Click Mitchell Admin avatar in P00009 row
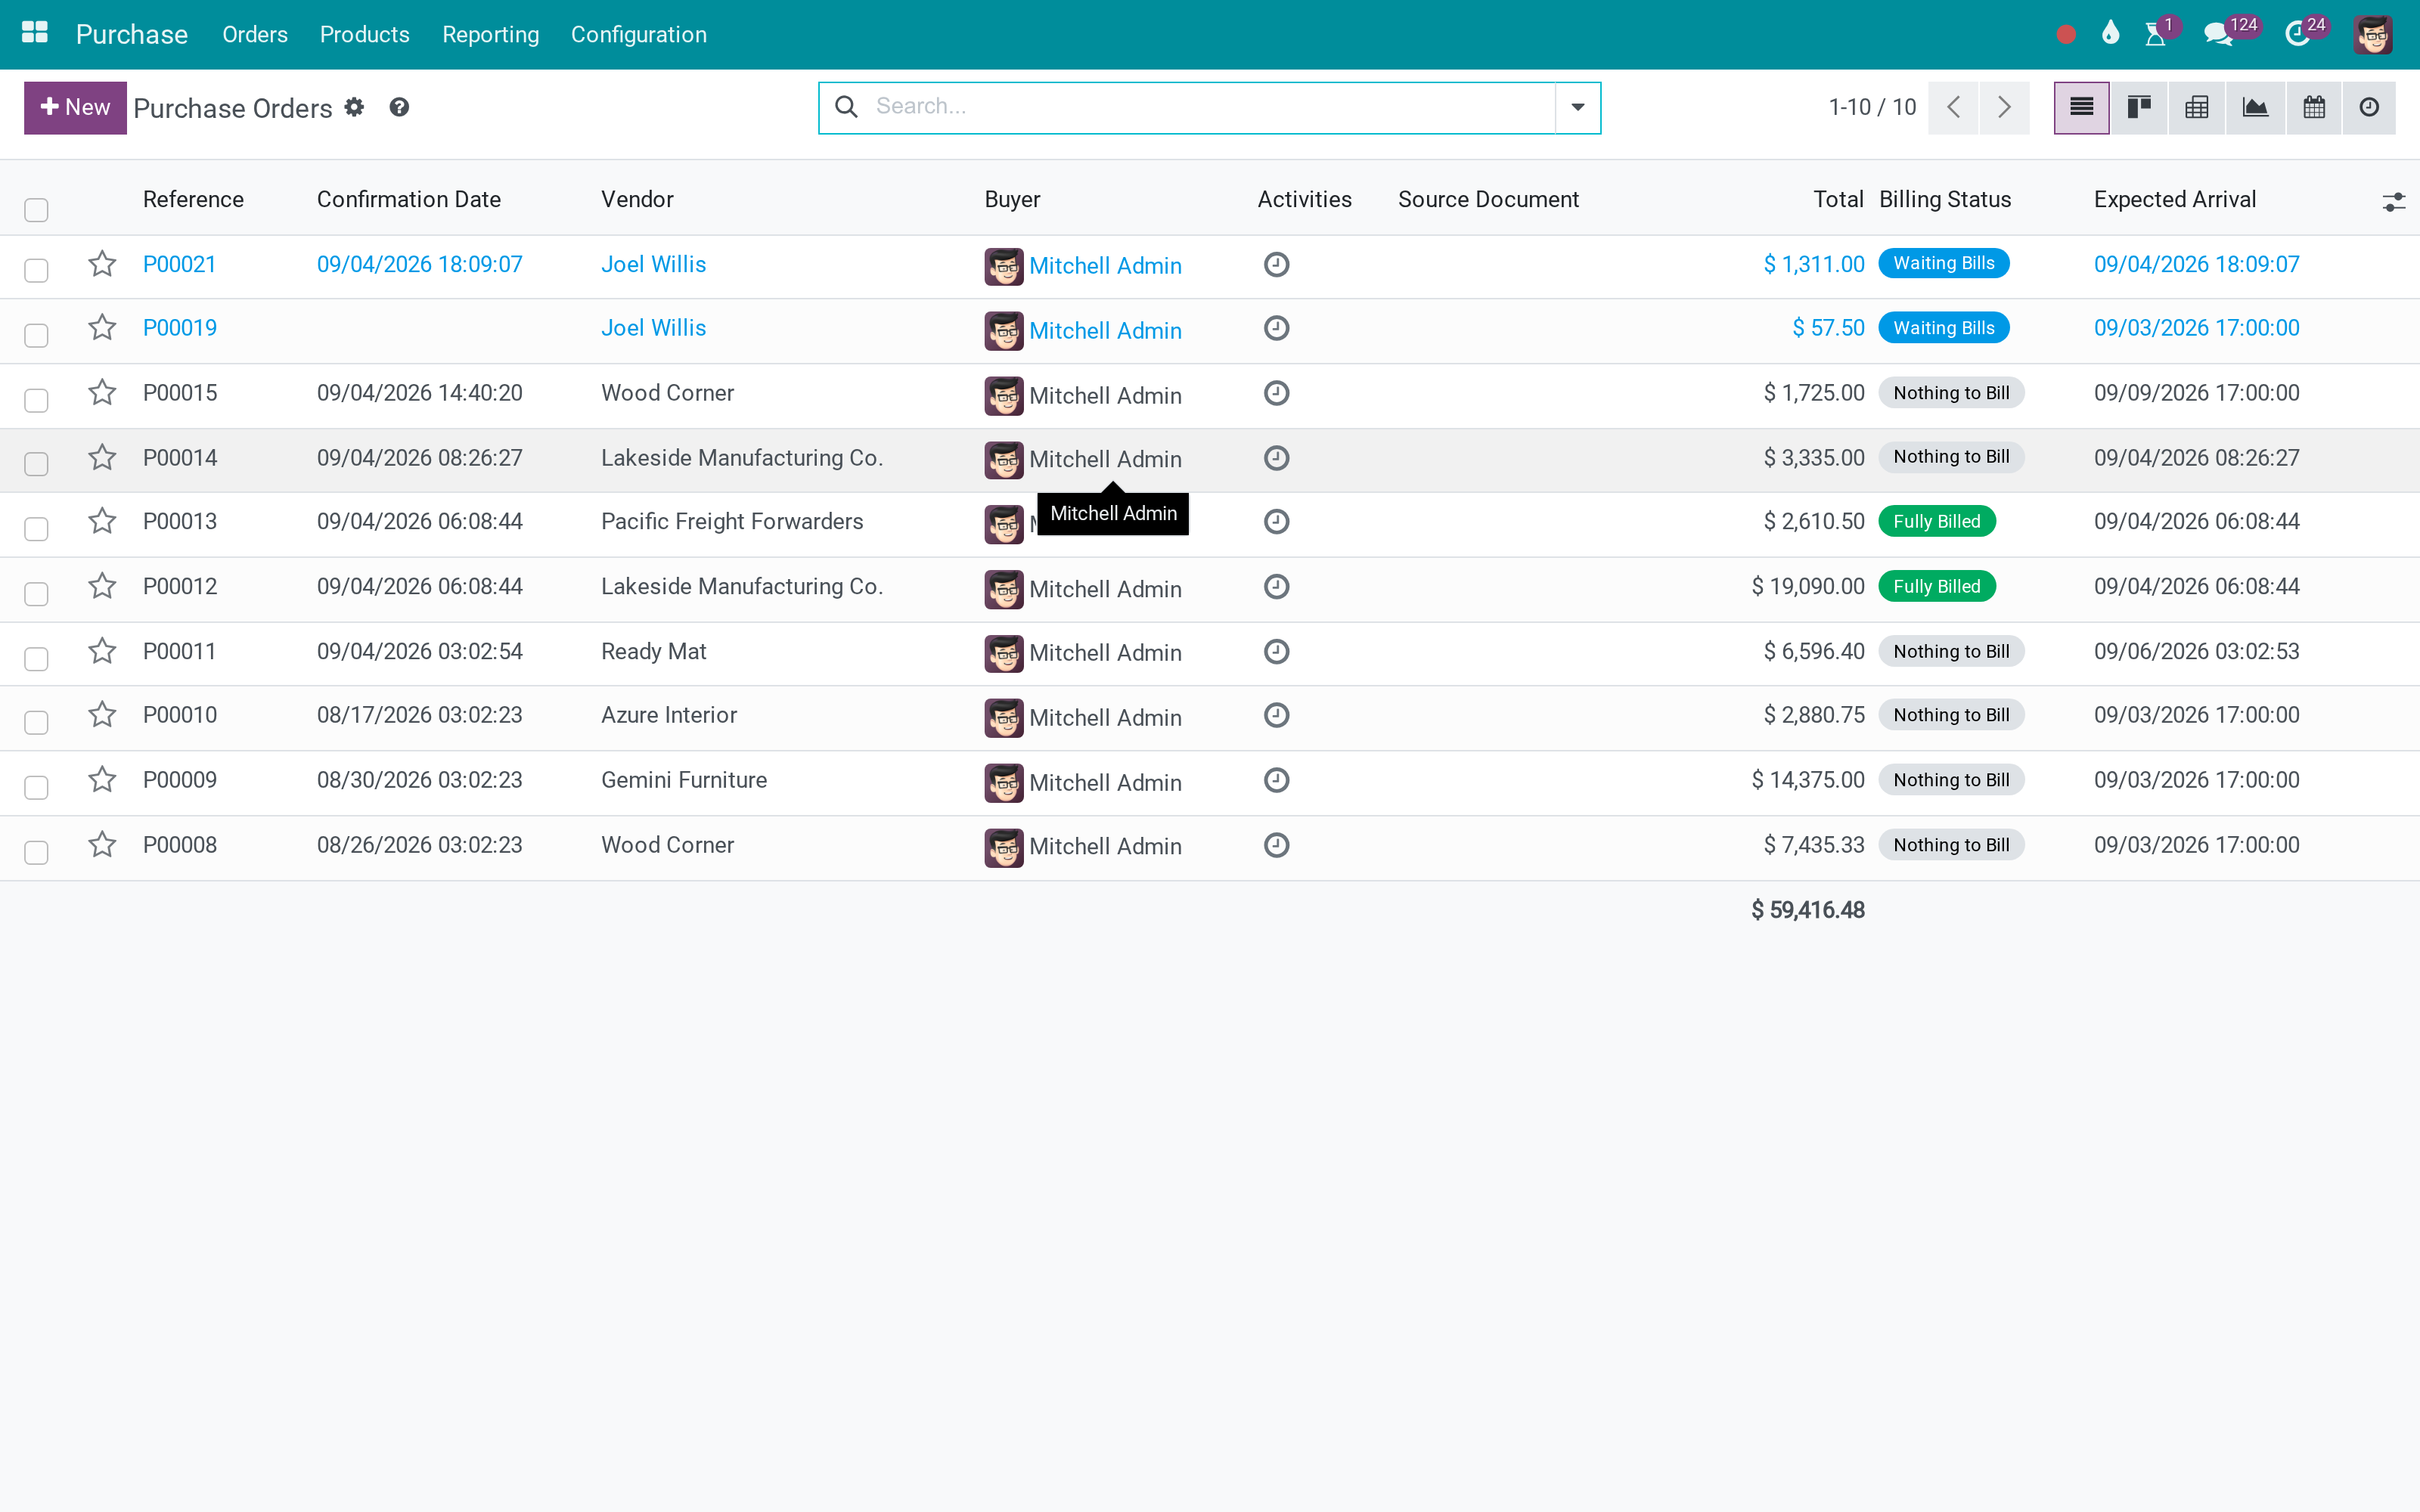The image size is (2420, 1512). click(1003, 783)
